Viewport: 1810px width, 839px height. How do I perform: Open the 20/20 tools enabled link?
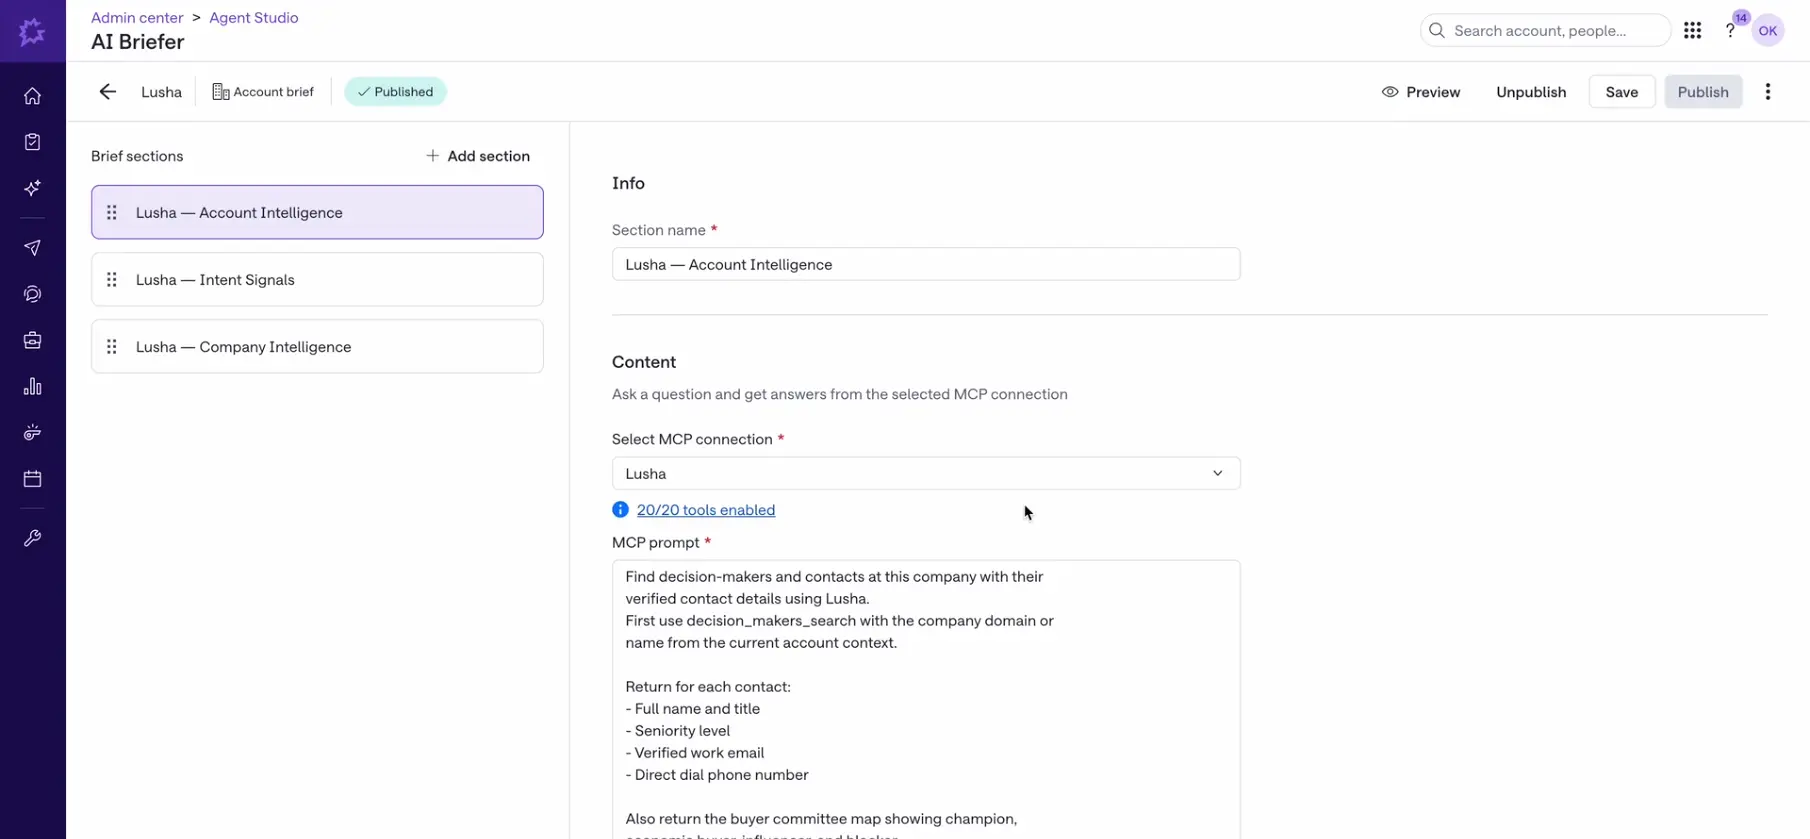point(706,510)
